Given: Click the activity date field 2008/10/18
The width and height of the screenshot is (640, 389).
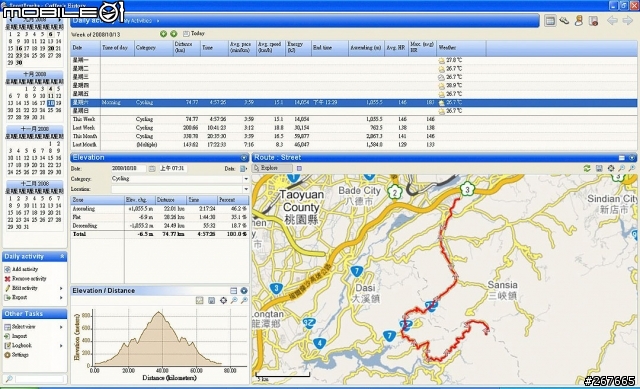Looking at the screenshot, I should (x=128, y=168).
